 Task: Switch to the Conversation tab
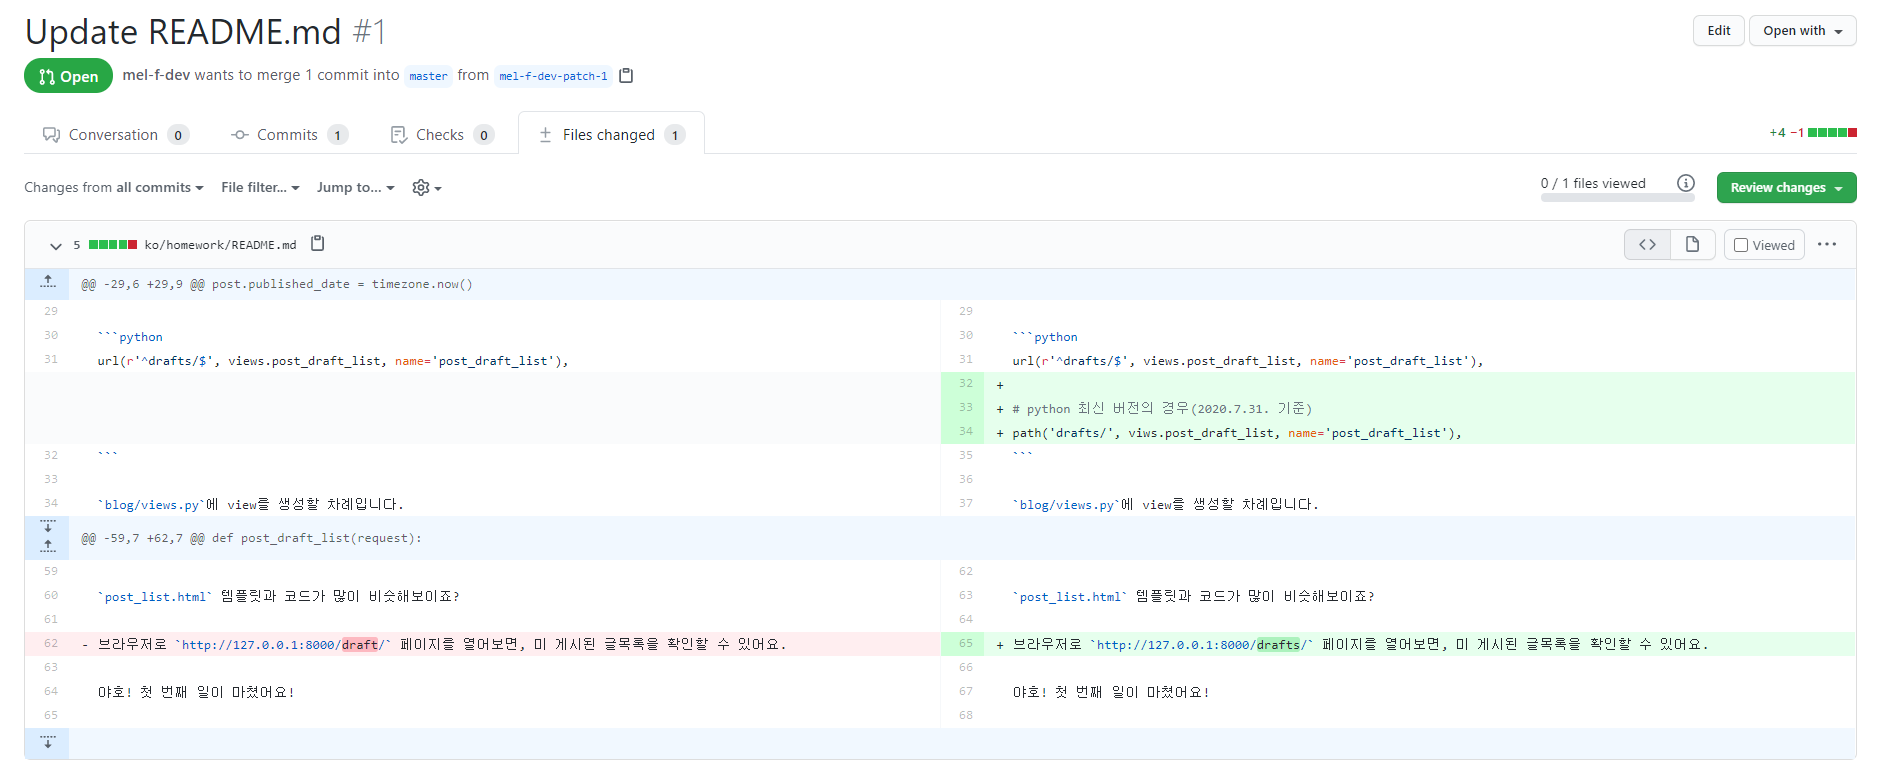(x=115, y=134)
